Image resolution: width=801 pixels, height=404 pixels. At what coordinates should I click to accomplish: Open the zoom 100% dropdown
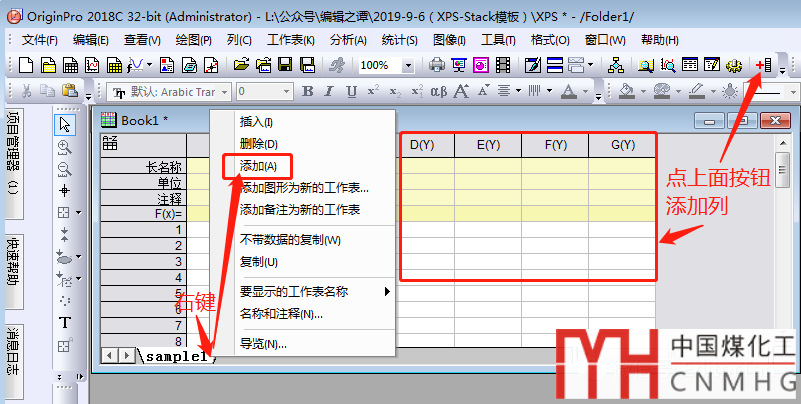point(408,65)
